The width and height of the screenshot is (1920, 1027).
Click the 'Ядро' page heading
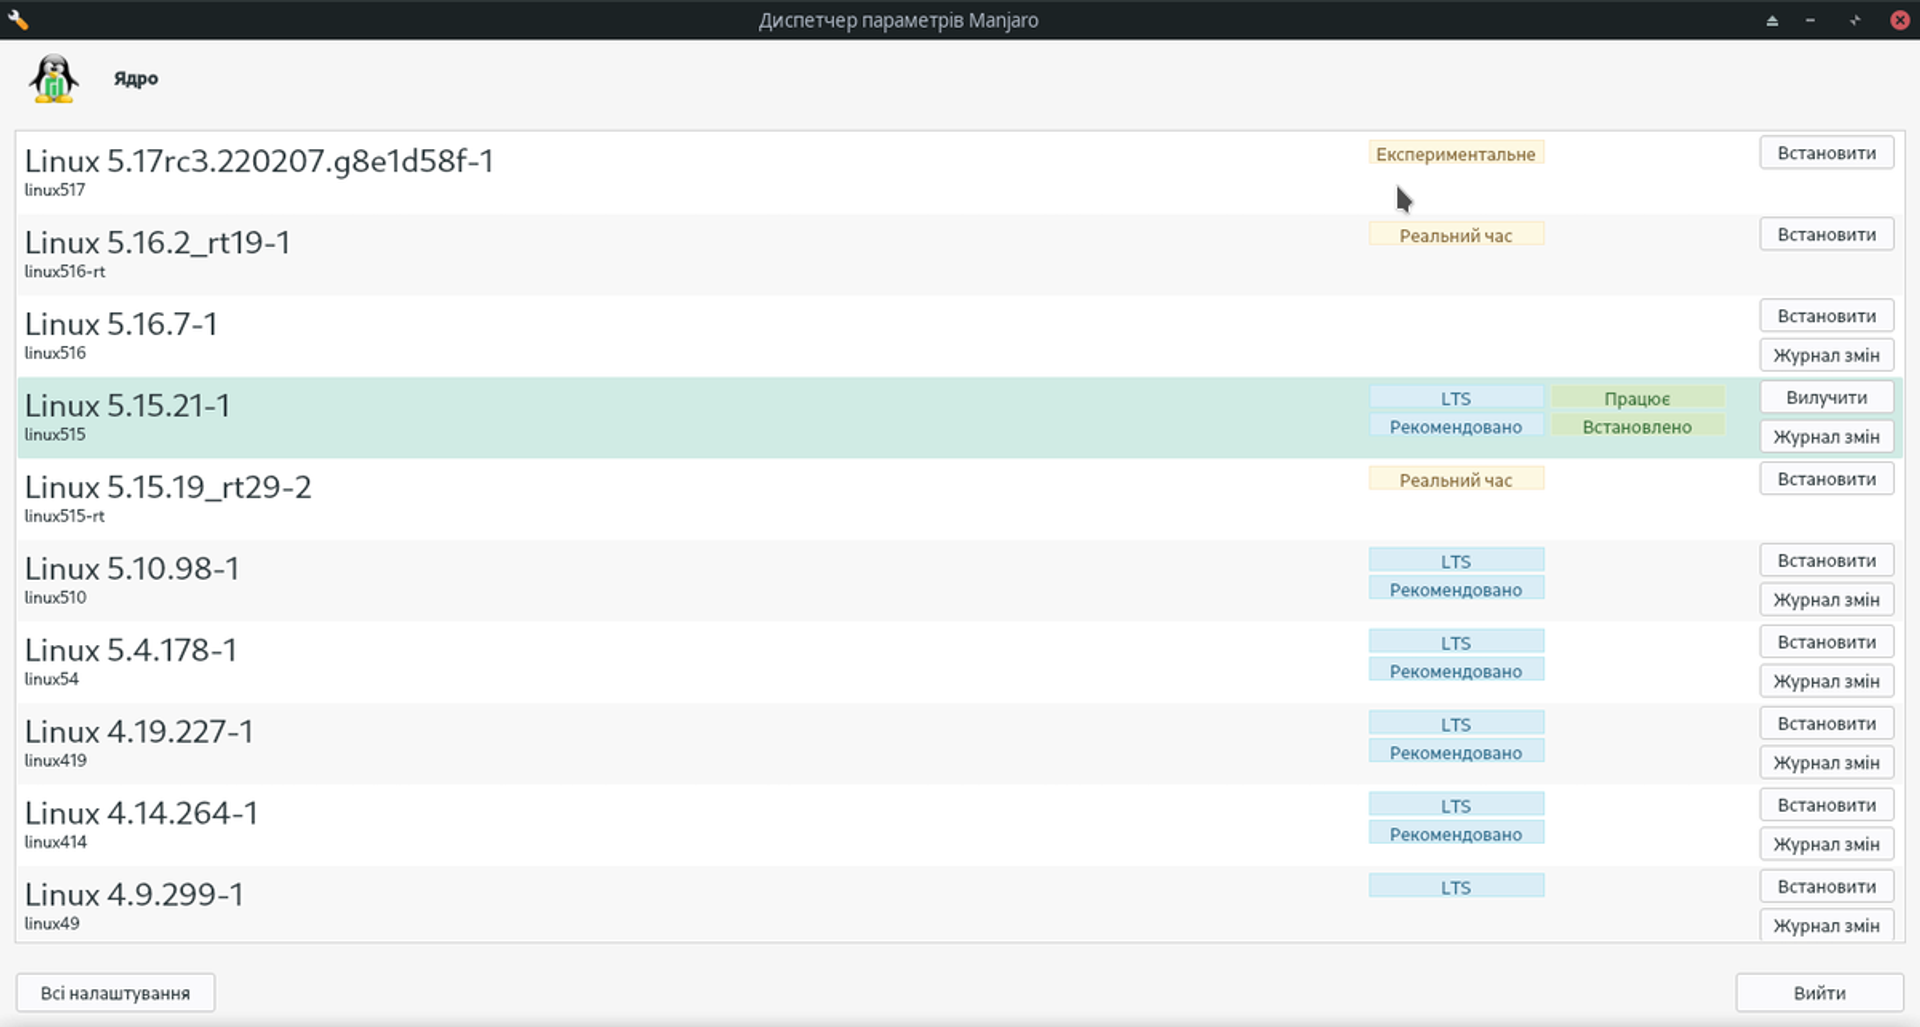click(136, 79)
